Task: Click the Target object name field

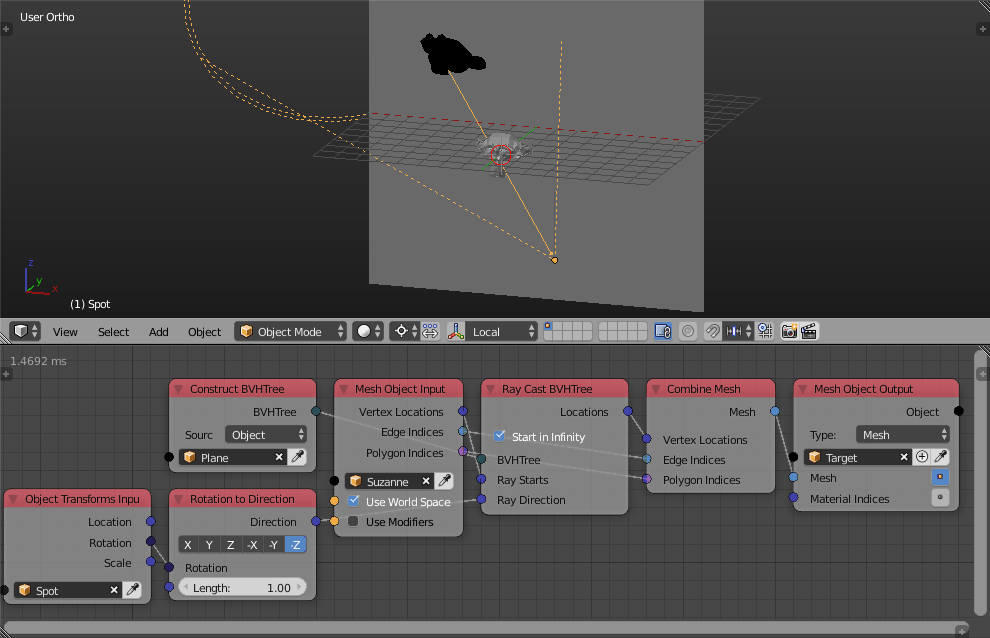Action: coord(859,457)
